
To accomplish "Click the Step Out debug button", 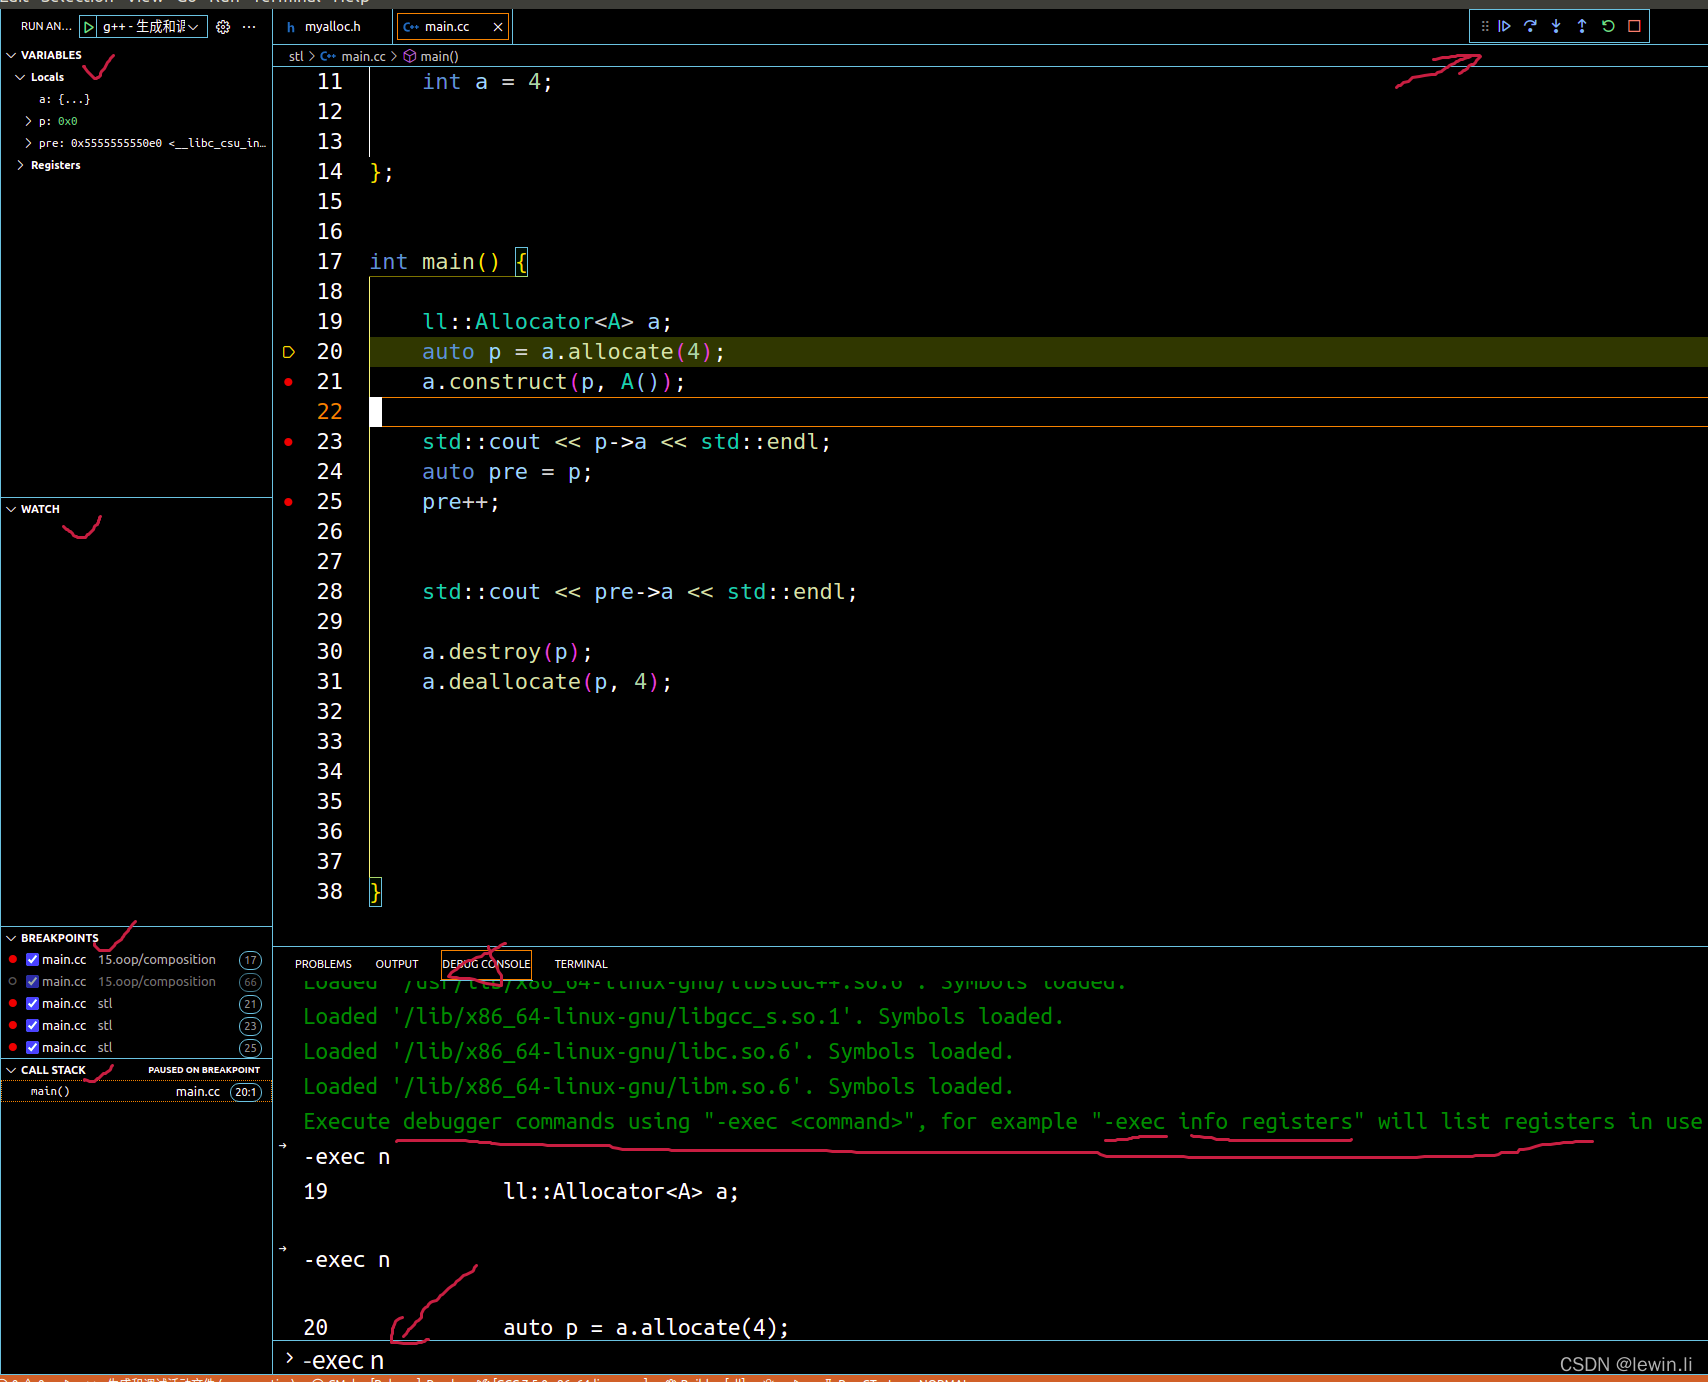I will tap(1582, 26).
